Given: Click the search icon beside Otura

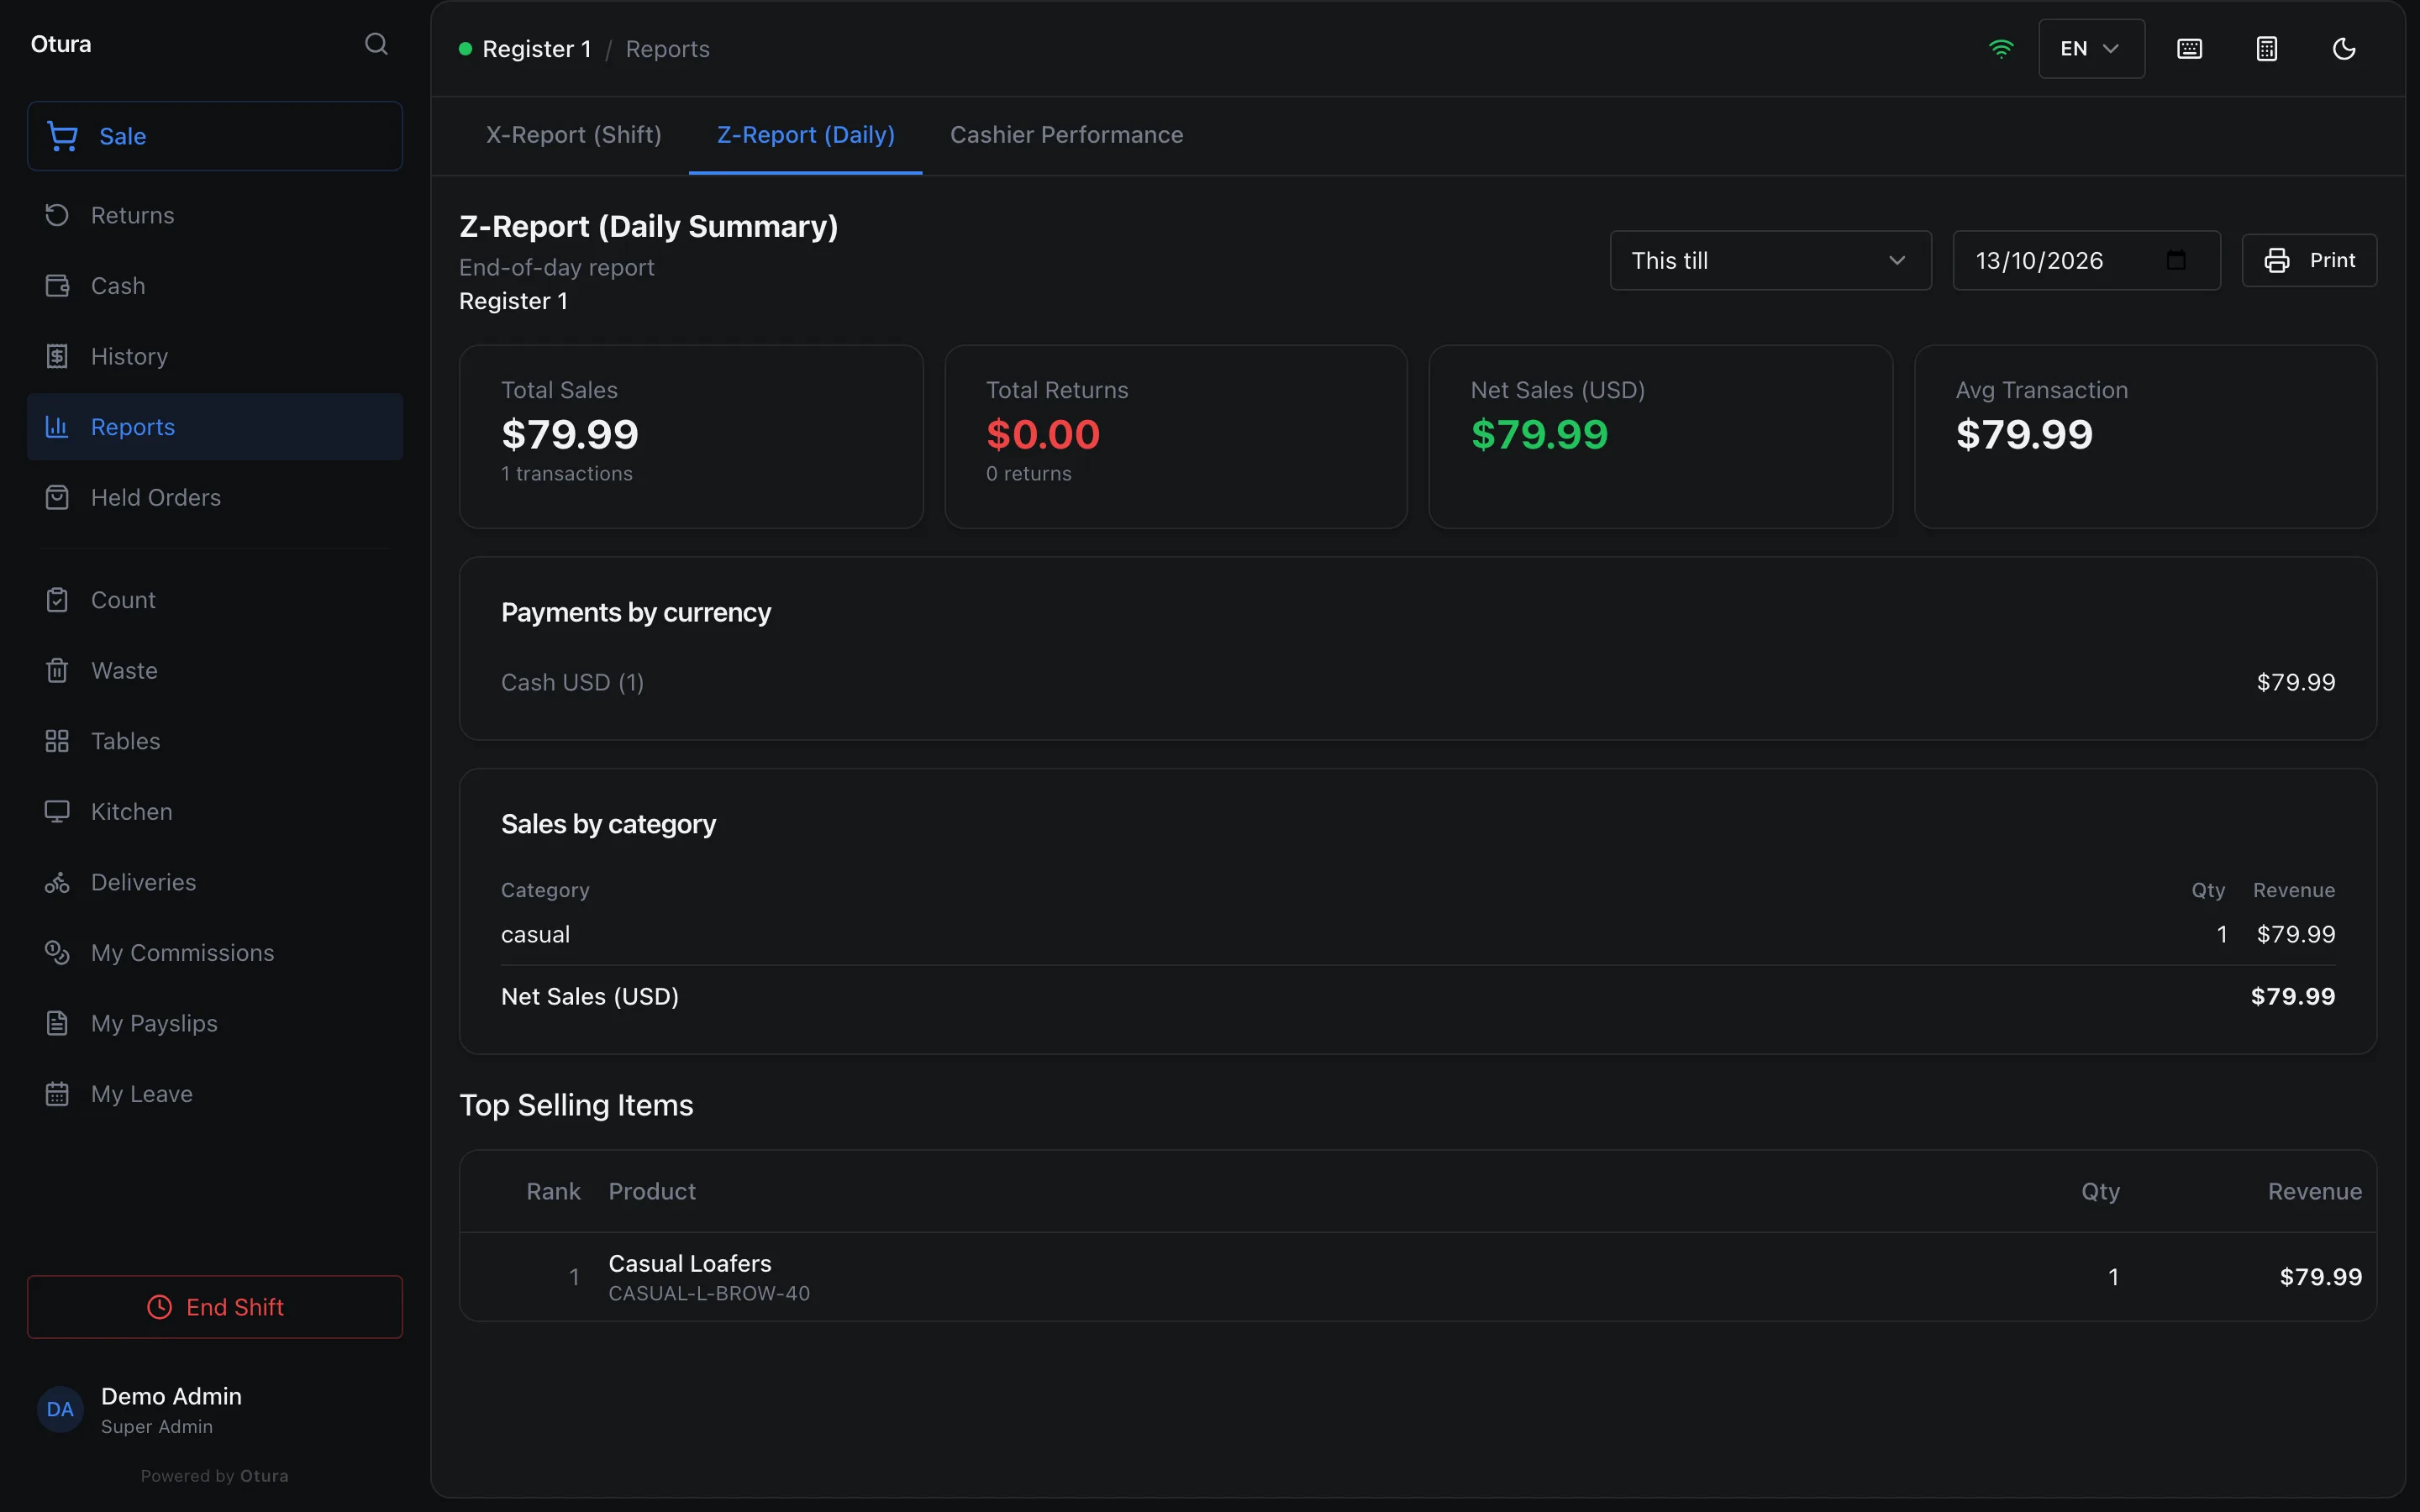Looking at the screenshot, I should coord(376,44).
